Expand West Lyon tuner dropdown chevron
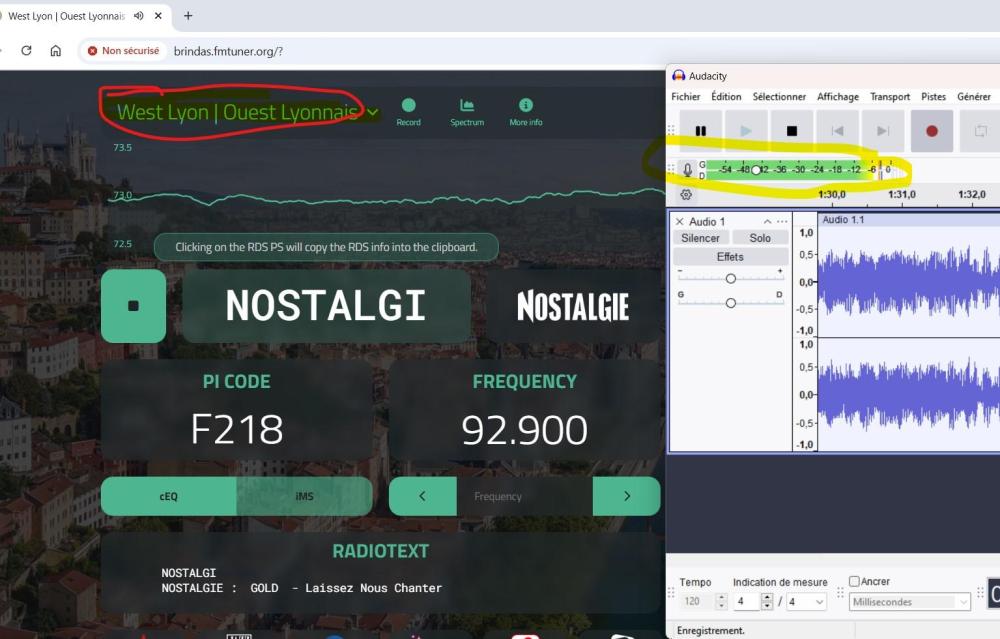 [373, 113]
